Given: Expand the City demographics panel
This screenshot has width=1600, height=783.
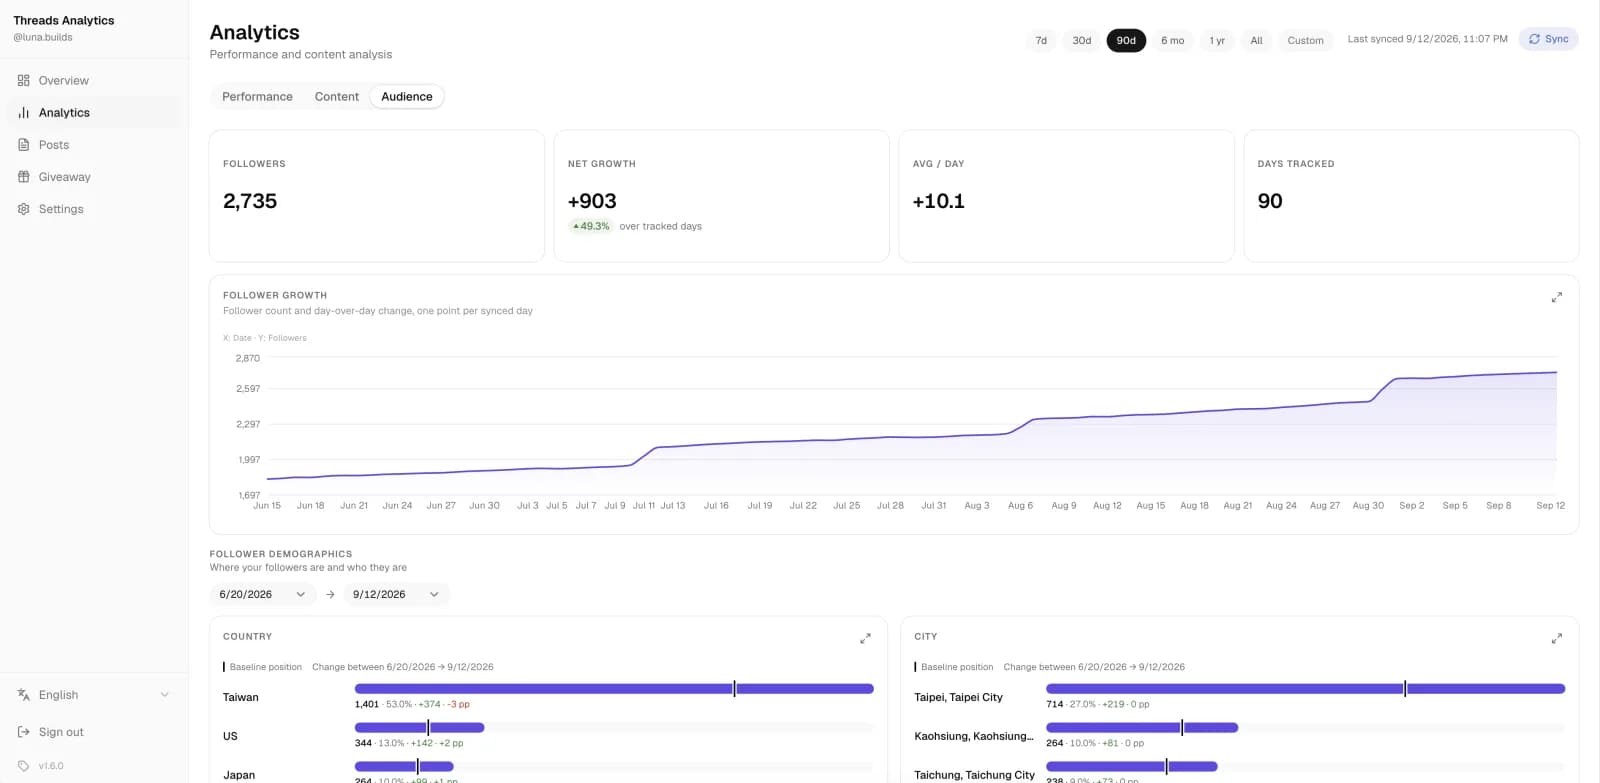Looking at the screenshot, I should (1556, 638).
